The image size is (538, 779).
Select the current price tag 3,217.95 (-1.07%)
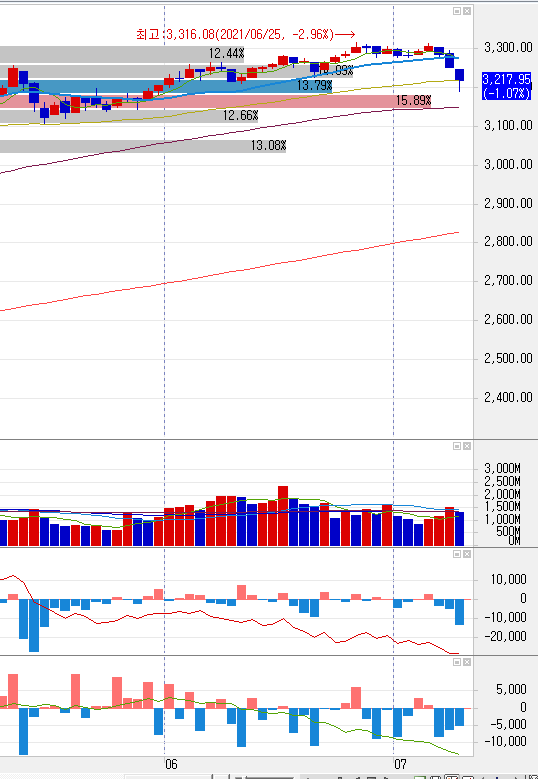coord(506,86)
